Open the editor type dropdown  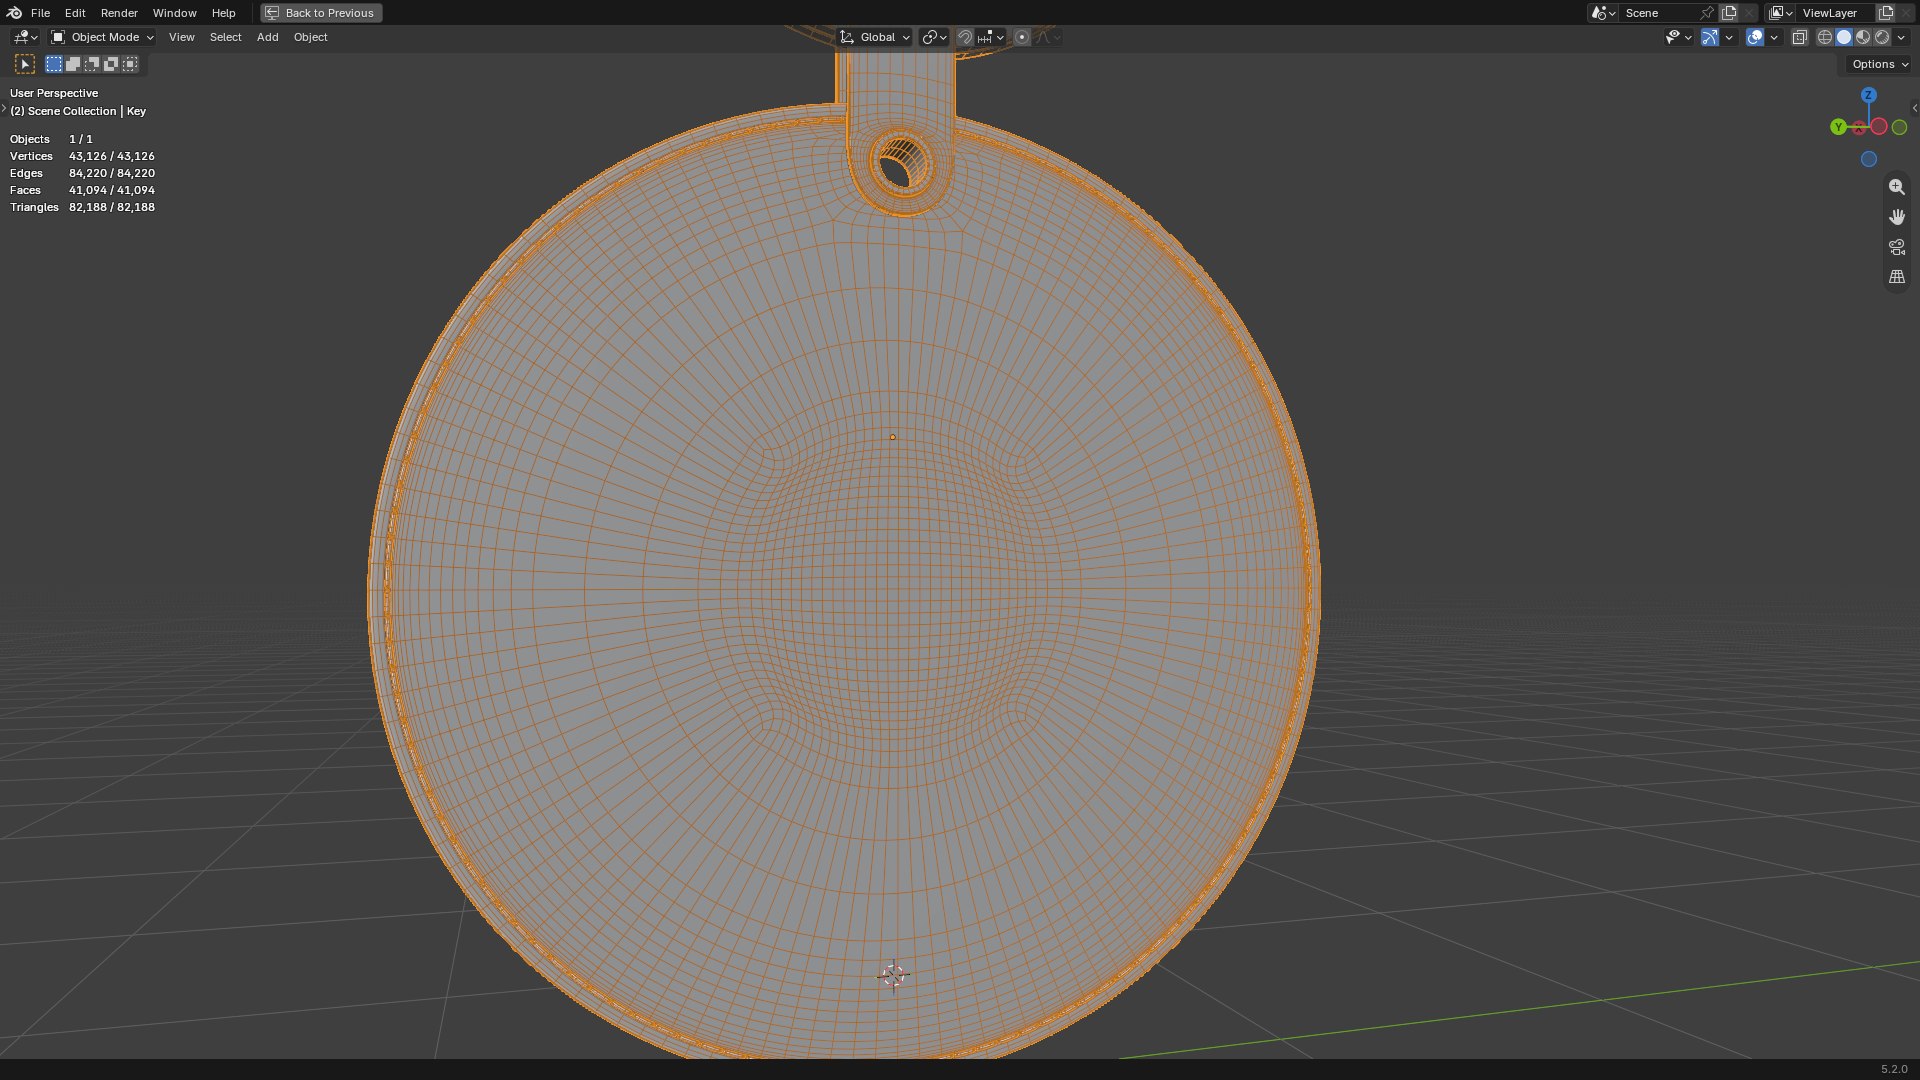[25, 37]
